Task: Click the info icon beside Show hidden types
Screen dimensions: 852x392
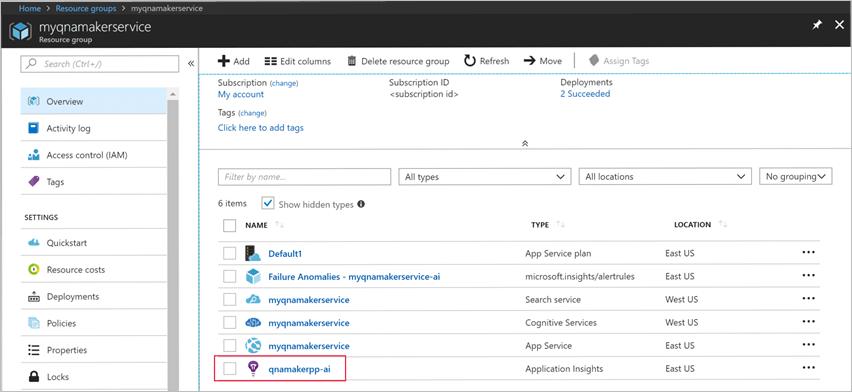Action: 361,204
